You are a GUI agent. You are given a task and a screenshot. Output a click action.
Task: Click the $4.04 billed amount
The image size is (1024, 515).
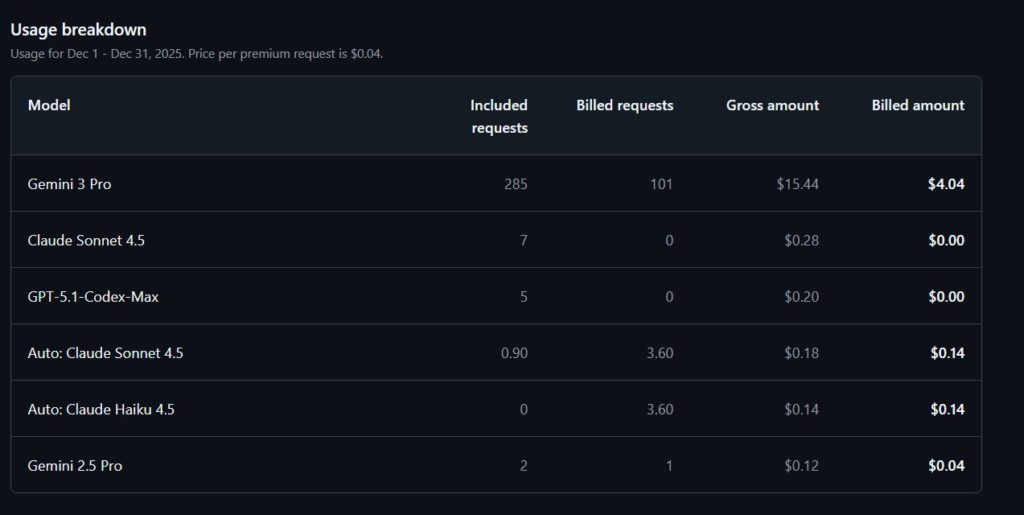pyautogui.click(x=946, y=184)
